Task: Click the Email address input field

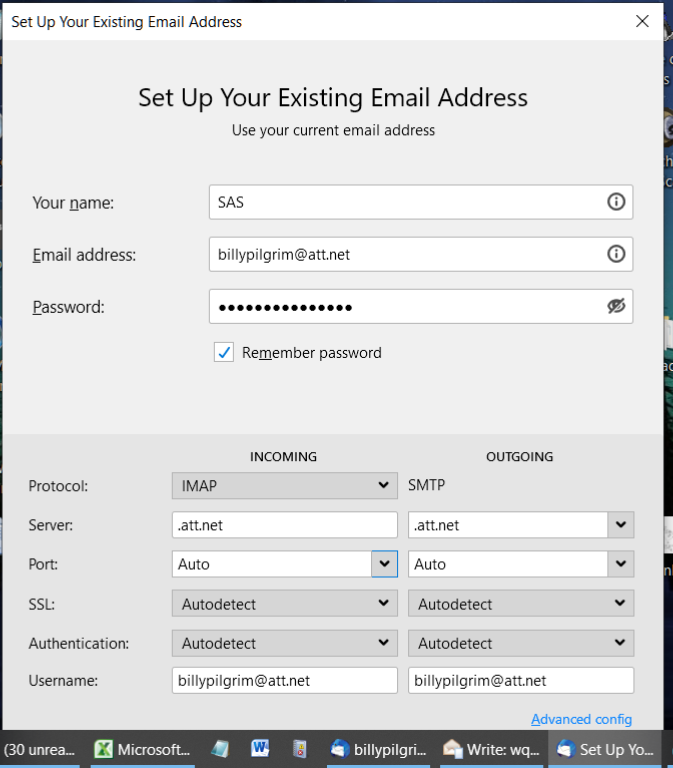Action: [405, 254]
